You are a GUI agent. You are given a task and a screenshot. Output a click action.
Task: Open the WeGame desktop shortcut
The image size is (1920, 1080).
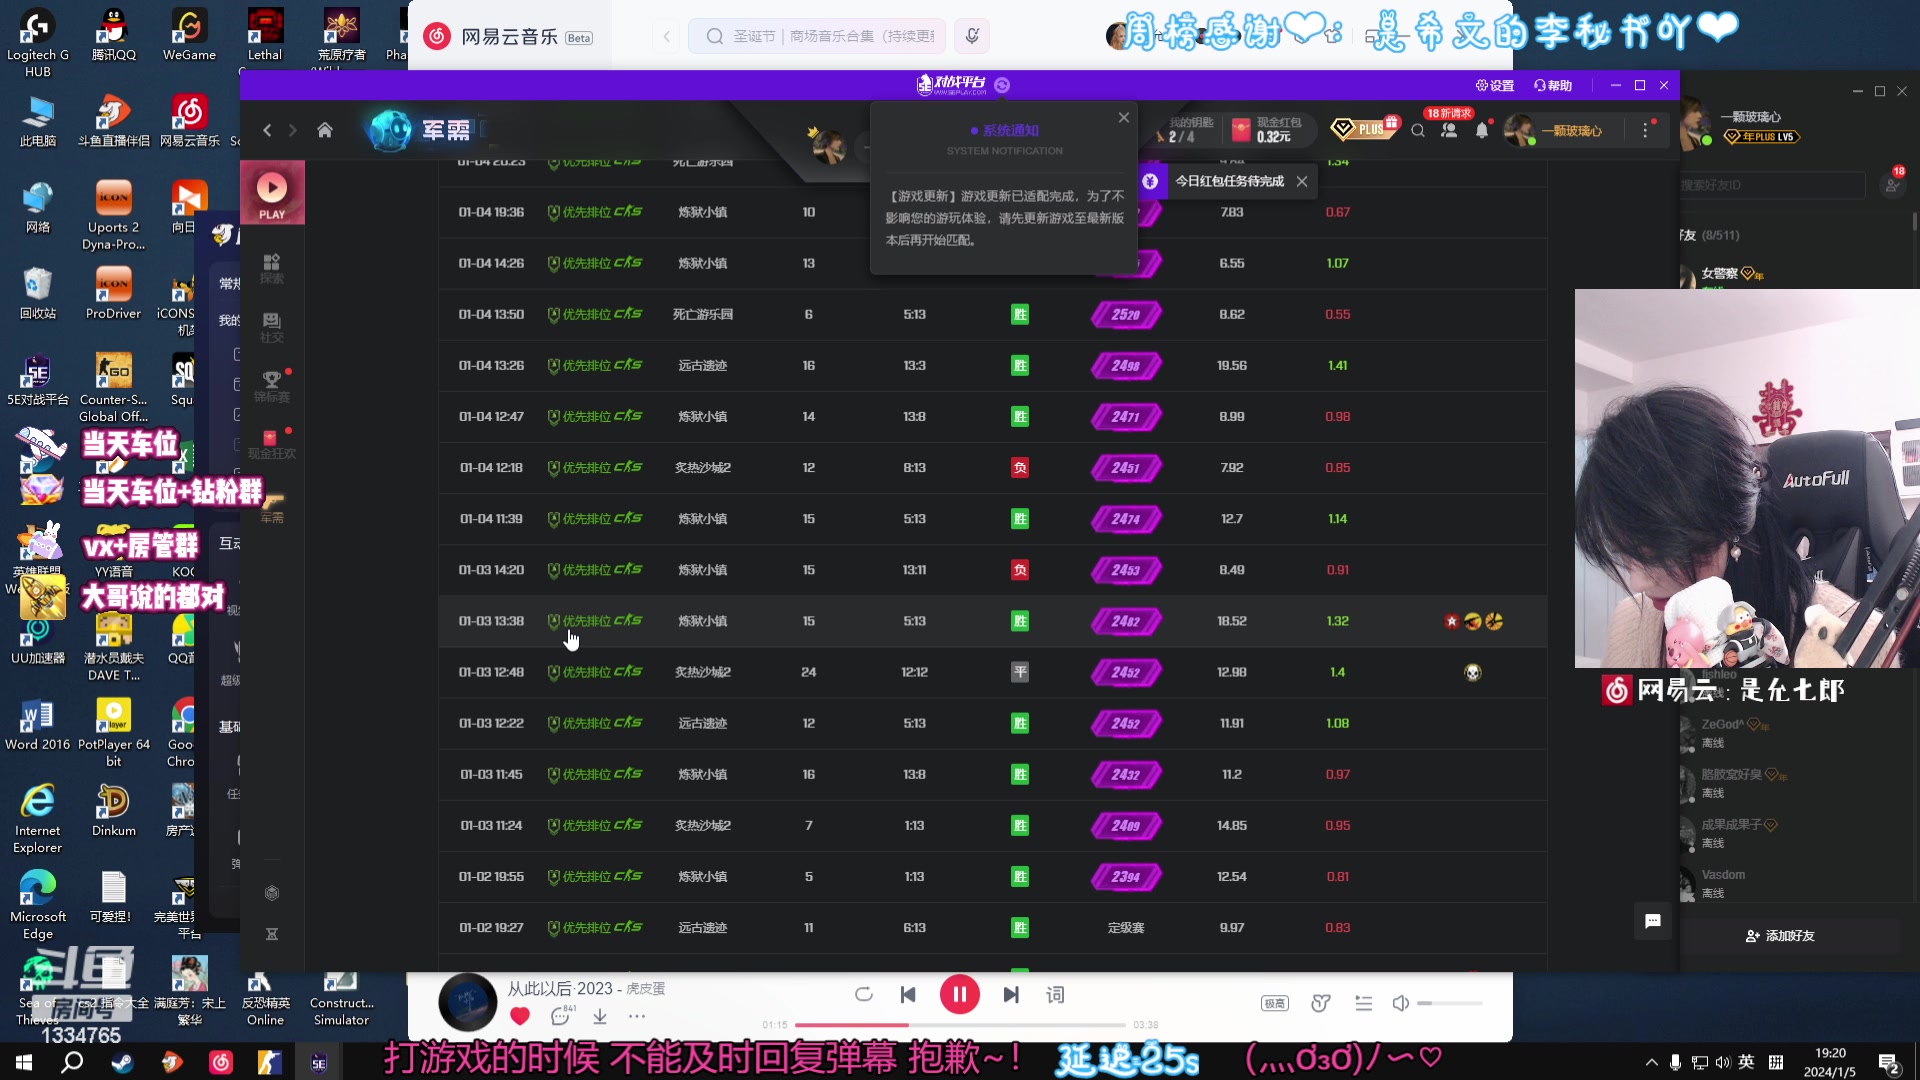(189, 35)
